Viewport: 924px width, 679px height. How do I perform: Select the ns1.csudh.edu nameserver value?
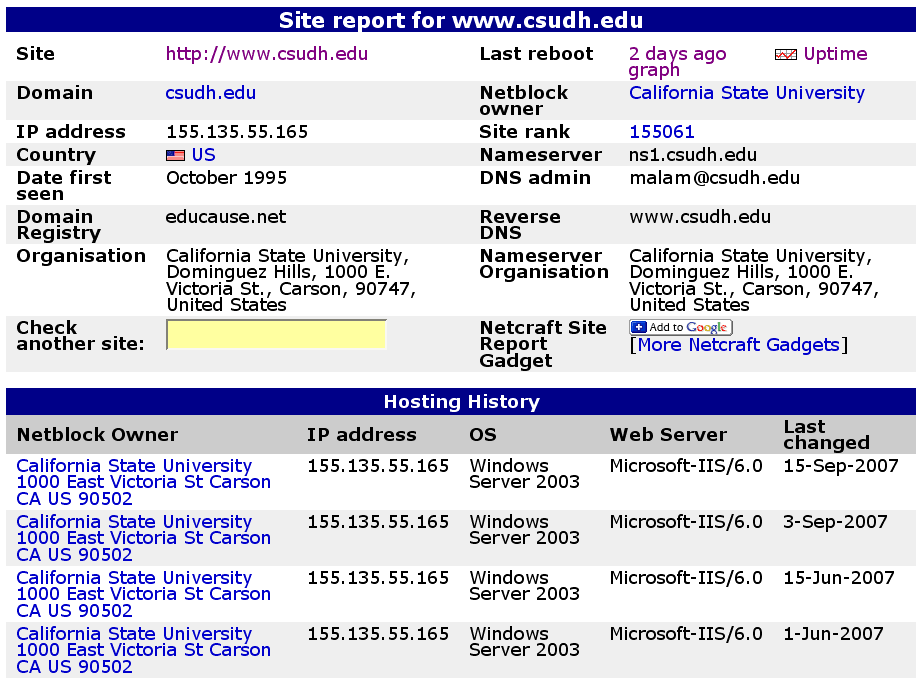(x=693, y=155)
